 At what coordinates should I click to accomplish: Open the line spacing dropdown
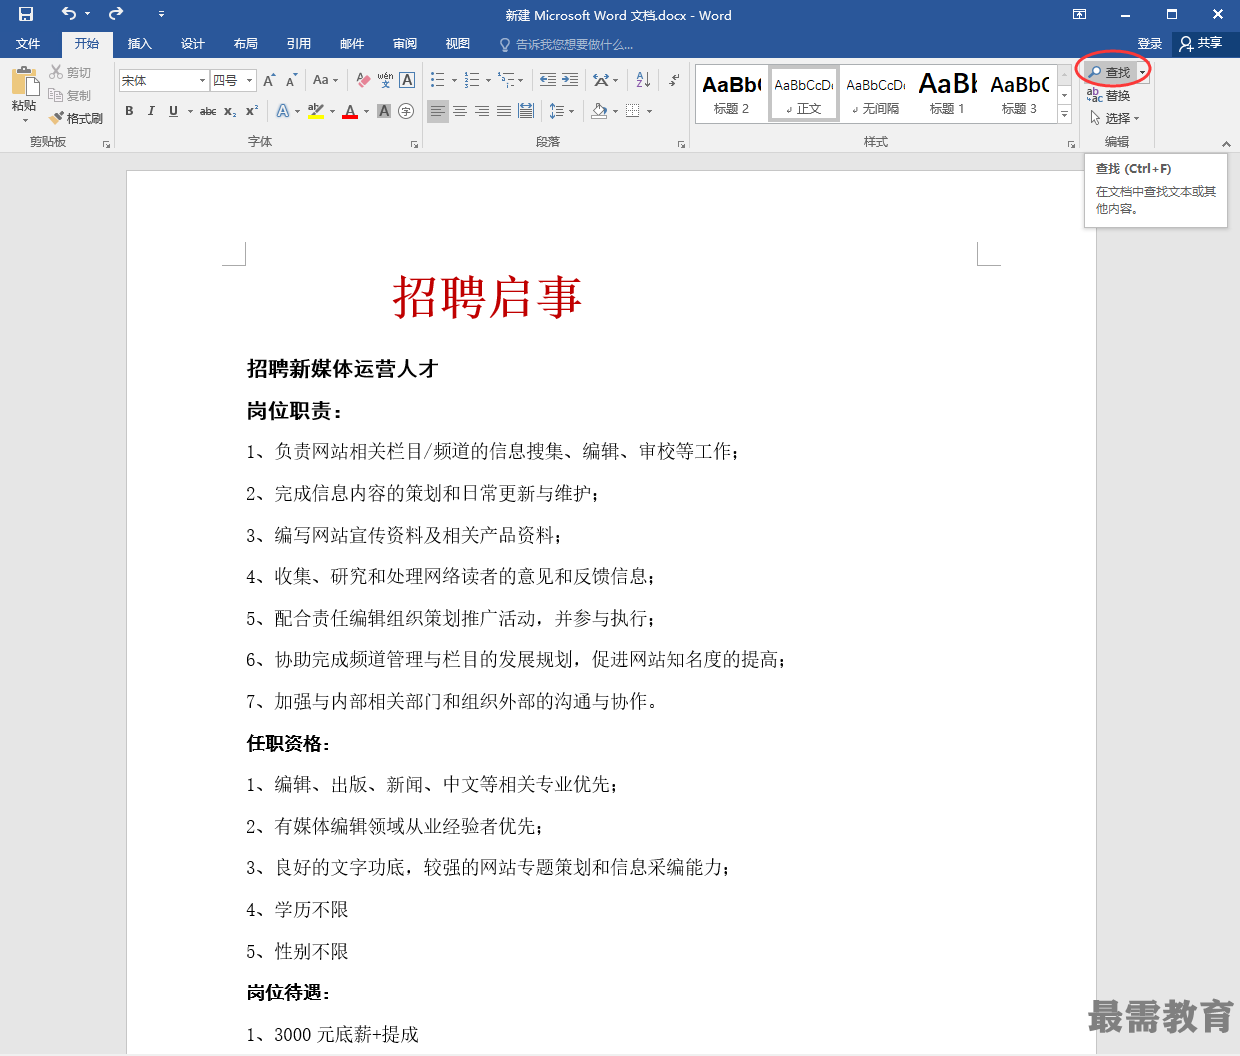(562, 111)
